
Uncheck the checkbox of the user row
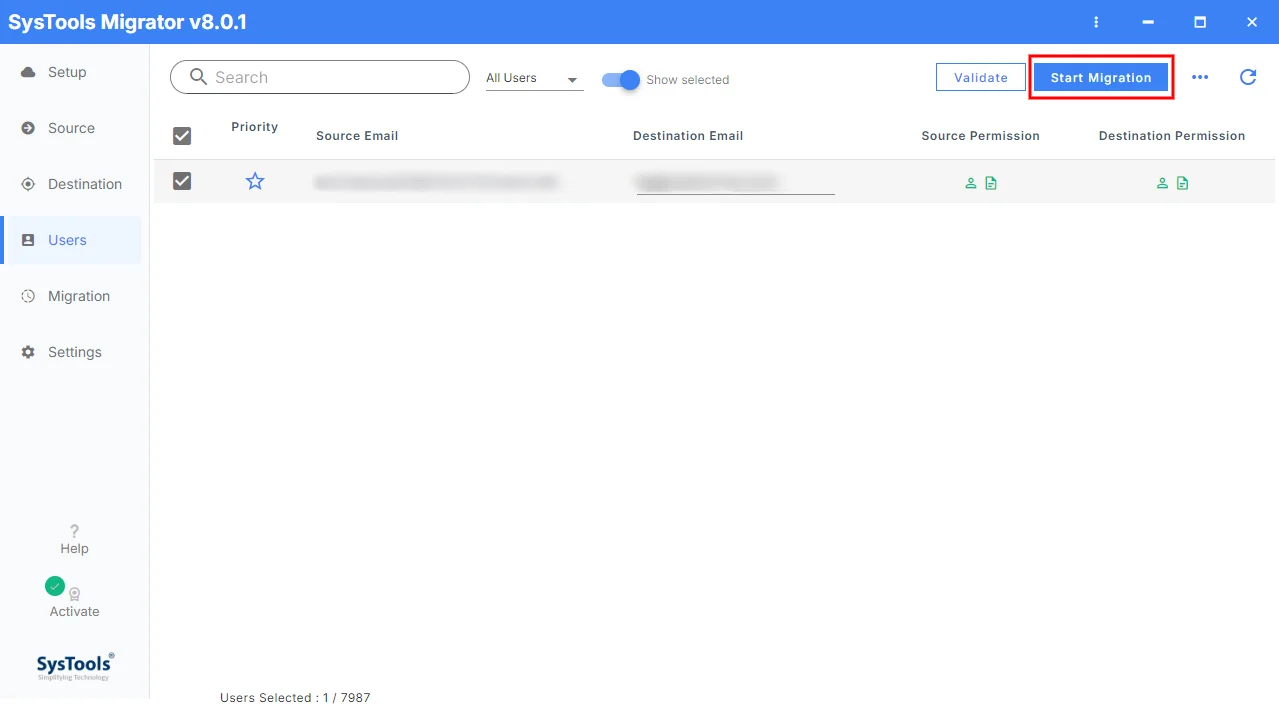[182, 181]
